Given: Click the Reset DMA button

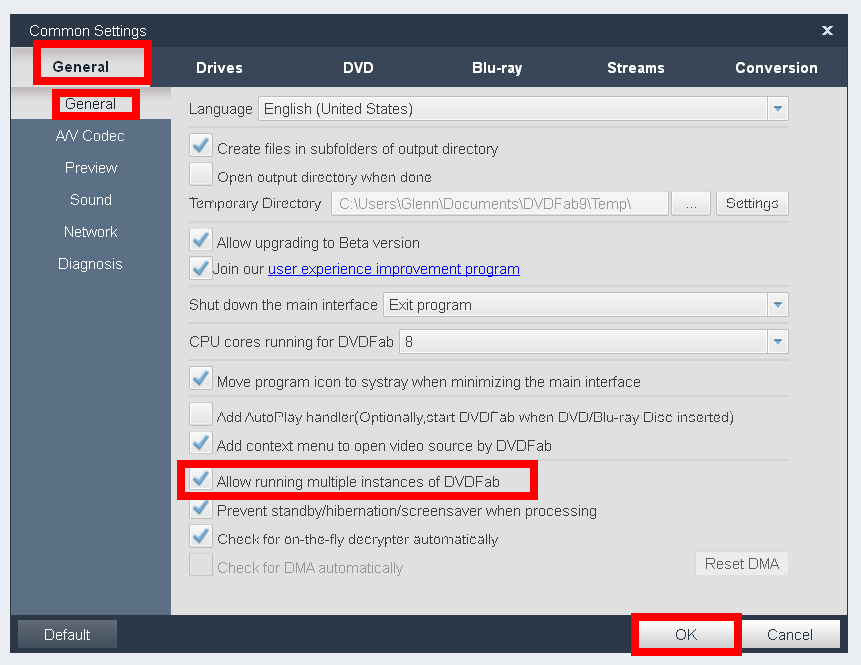Looking at the screenshot, I should pyautogui.click(x=742, y=564).
